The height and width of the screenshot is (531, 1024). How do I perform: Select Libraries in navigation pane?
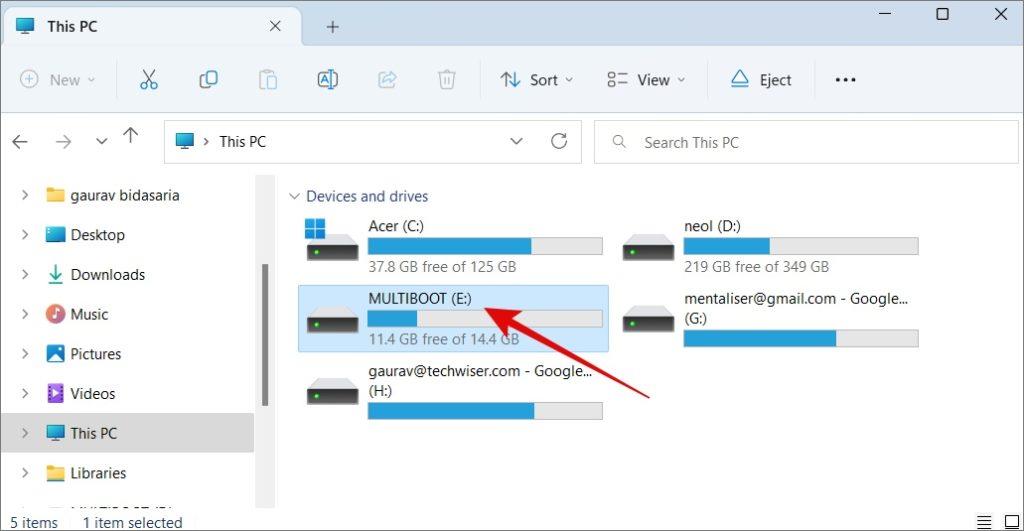click(x=86, y=473)
